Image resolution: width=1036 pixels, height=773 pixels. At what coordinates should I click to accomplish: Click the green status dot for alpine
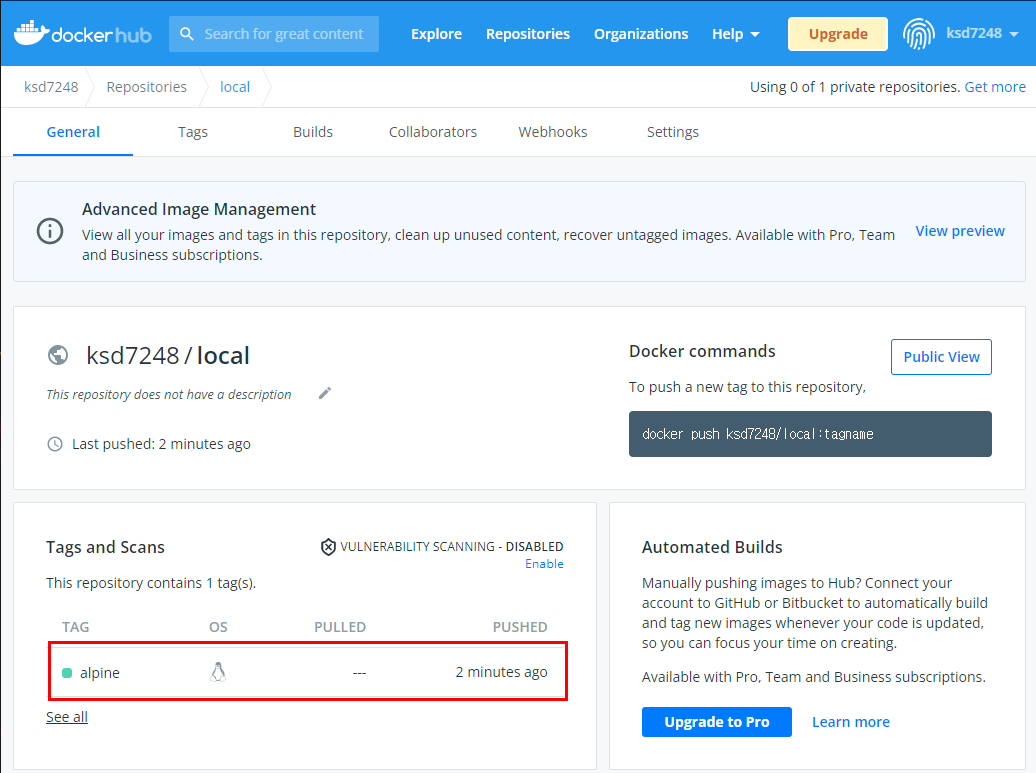[x=67, y=673]
